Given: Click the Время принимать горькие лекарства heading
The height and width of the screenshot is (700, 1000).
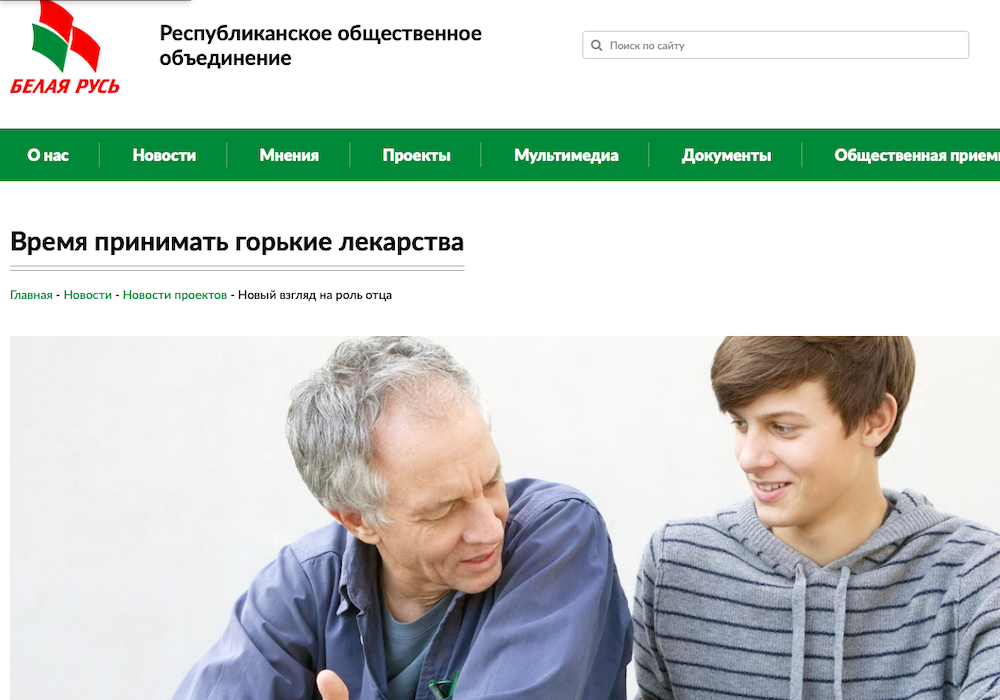Looking at the screenshot, I should [237, 242].
